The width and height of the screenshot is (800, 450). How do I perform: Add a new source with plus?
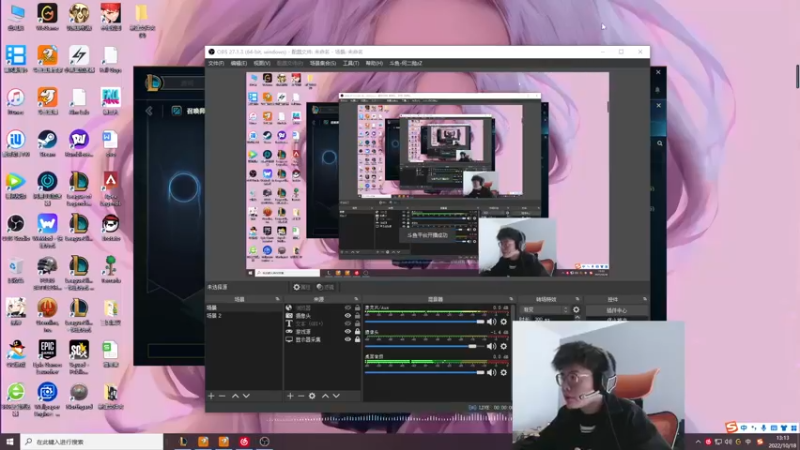[290, 396]
